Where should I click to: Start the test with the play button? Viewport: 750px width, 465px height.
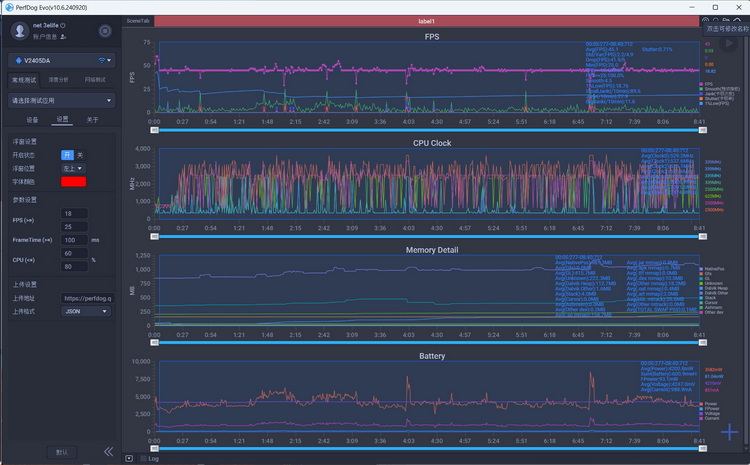[x=728, y=44]
